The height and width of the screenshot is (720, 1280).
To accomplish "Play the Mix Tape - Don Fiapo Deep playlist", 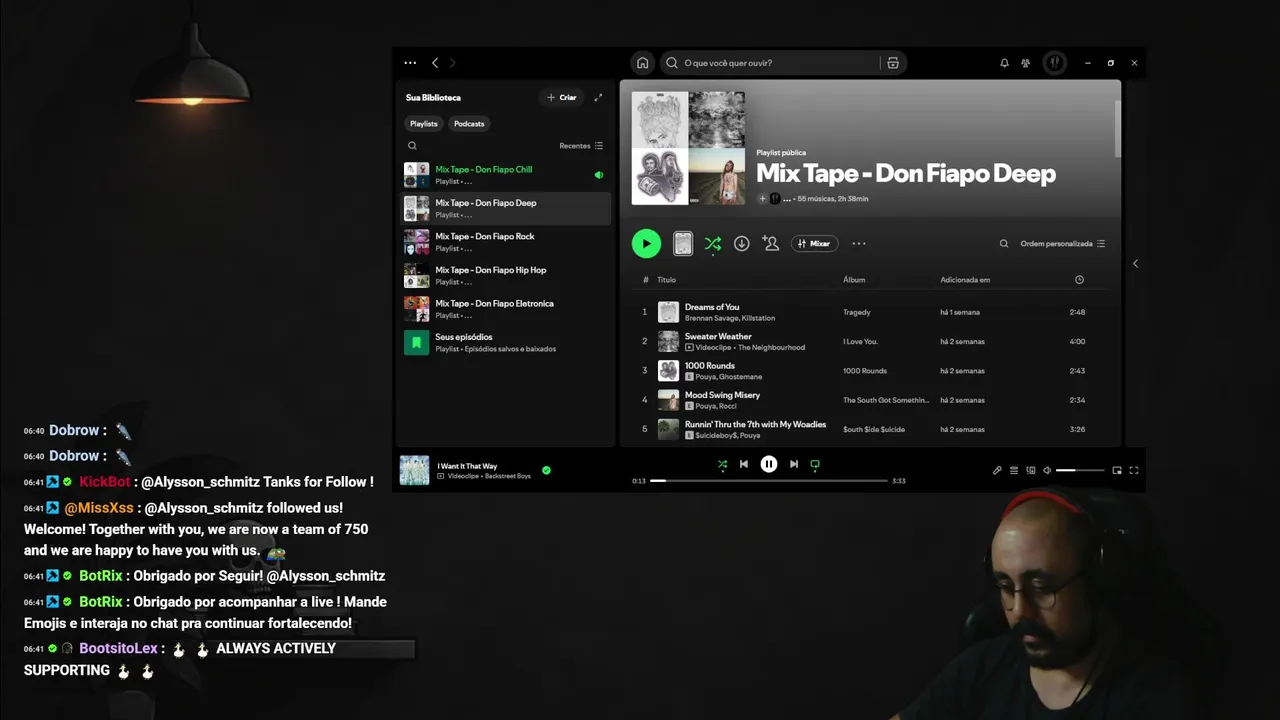I will tap(646, 243).
